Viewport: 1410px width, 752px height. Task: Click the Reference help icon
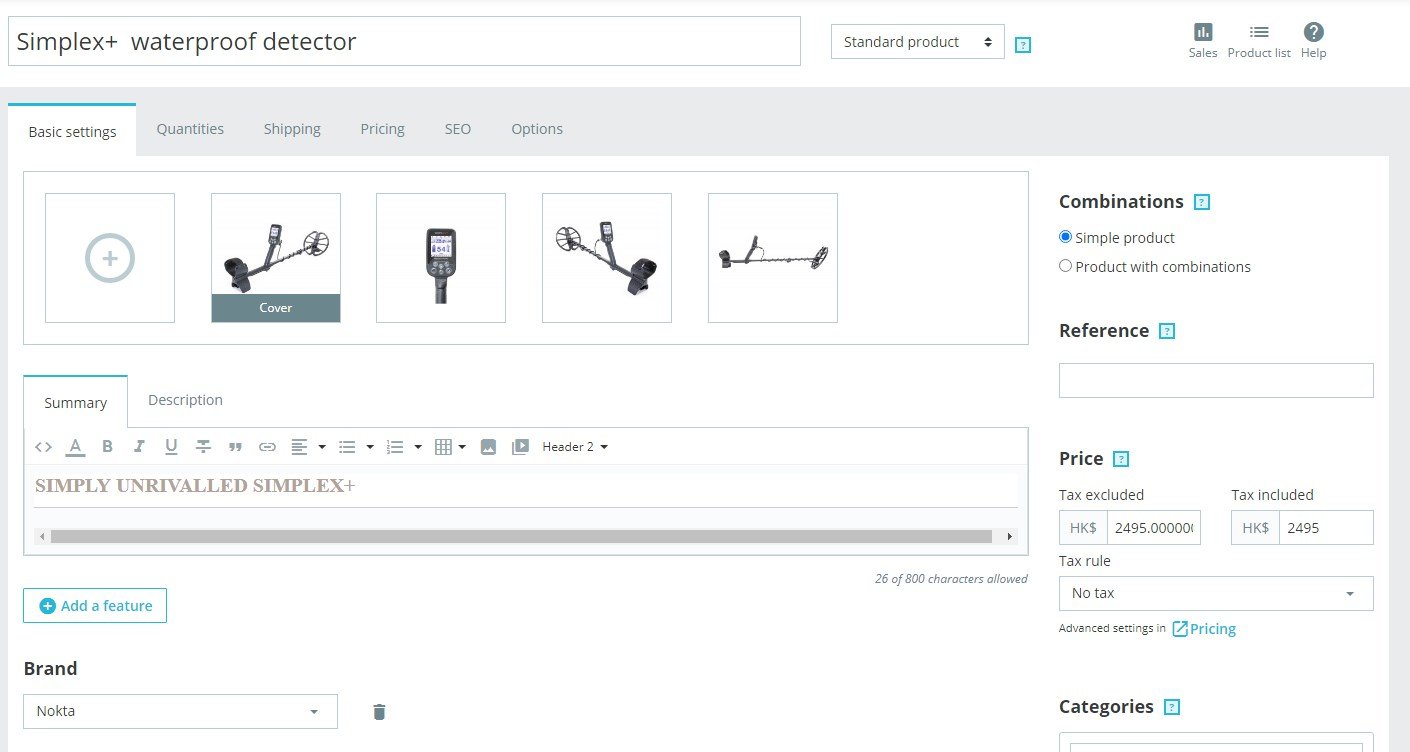coord(1167,331)
